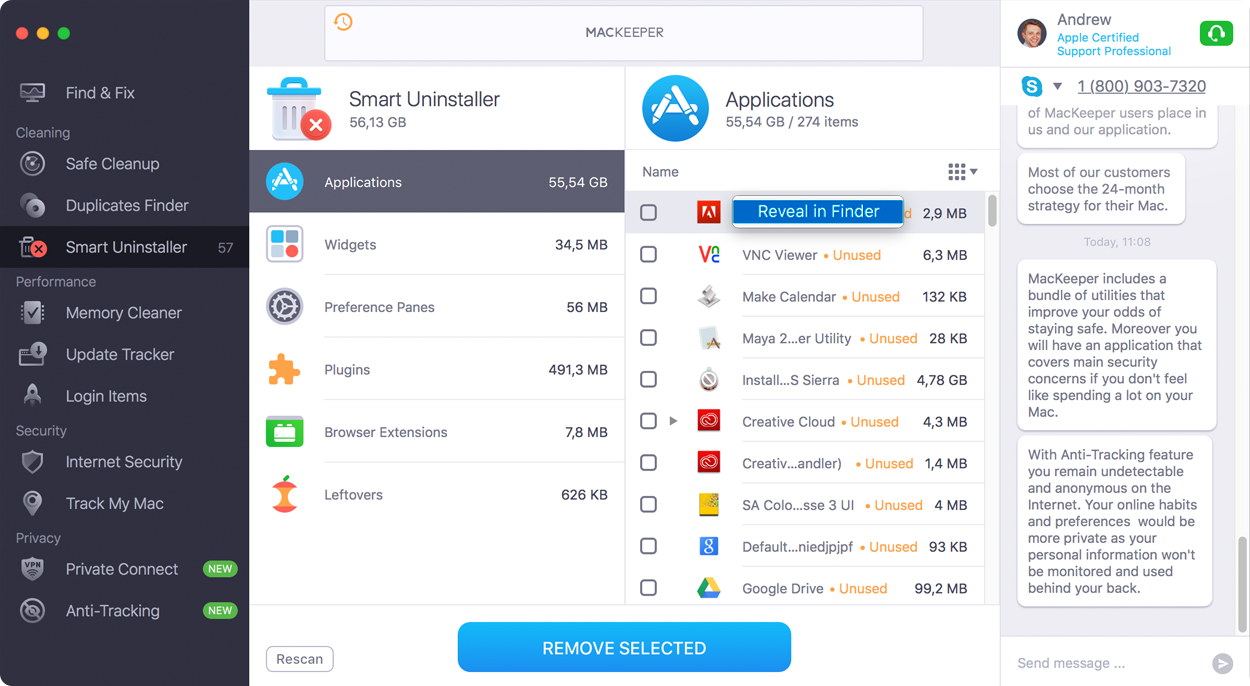
Task: Click the Plugins puzzle piece icon
Action: coord(285,370)
